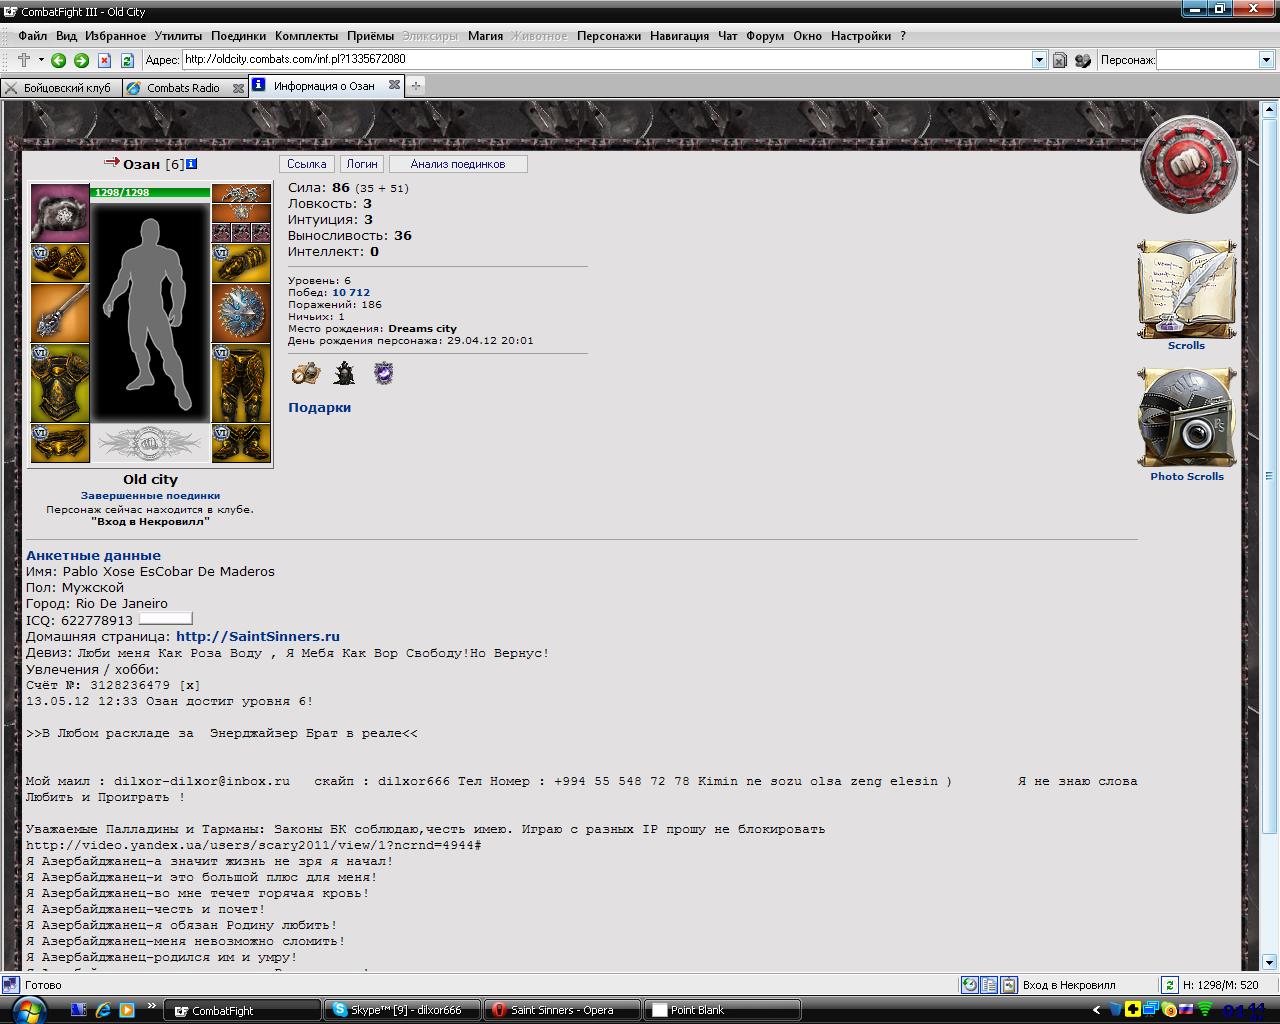Click the red X stop page icon
This screenshot has height=1024, width=1280.
point(105,60)
